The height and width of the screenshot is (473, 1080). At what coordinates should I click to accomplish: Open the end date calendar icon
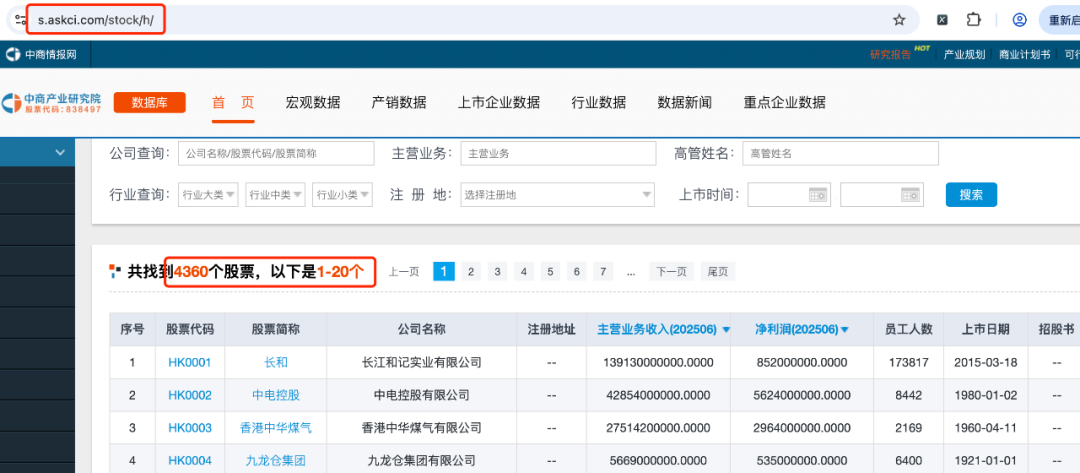click(x=911, y=195)
